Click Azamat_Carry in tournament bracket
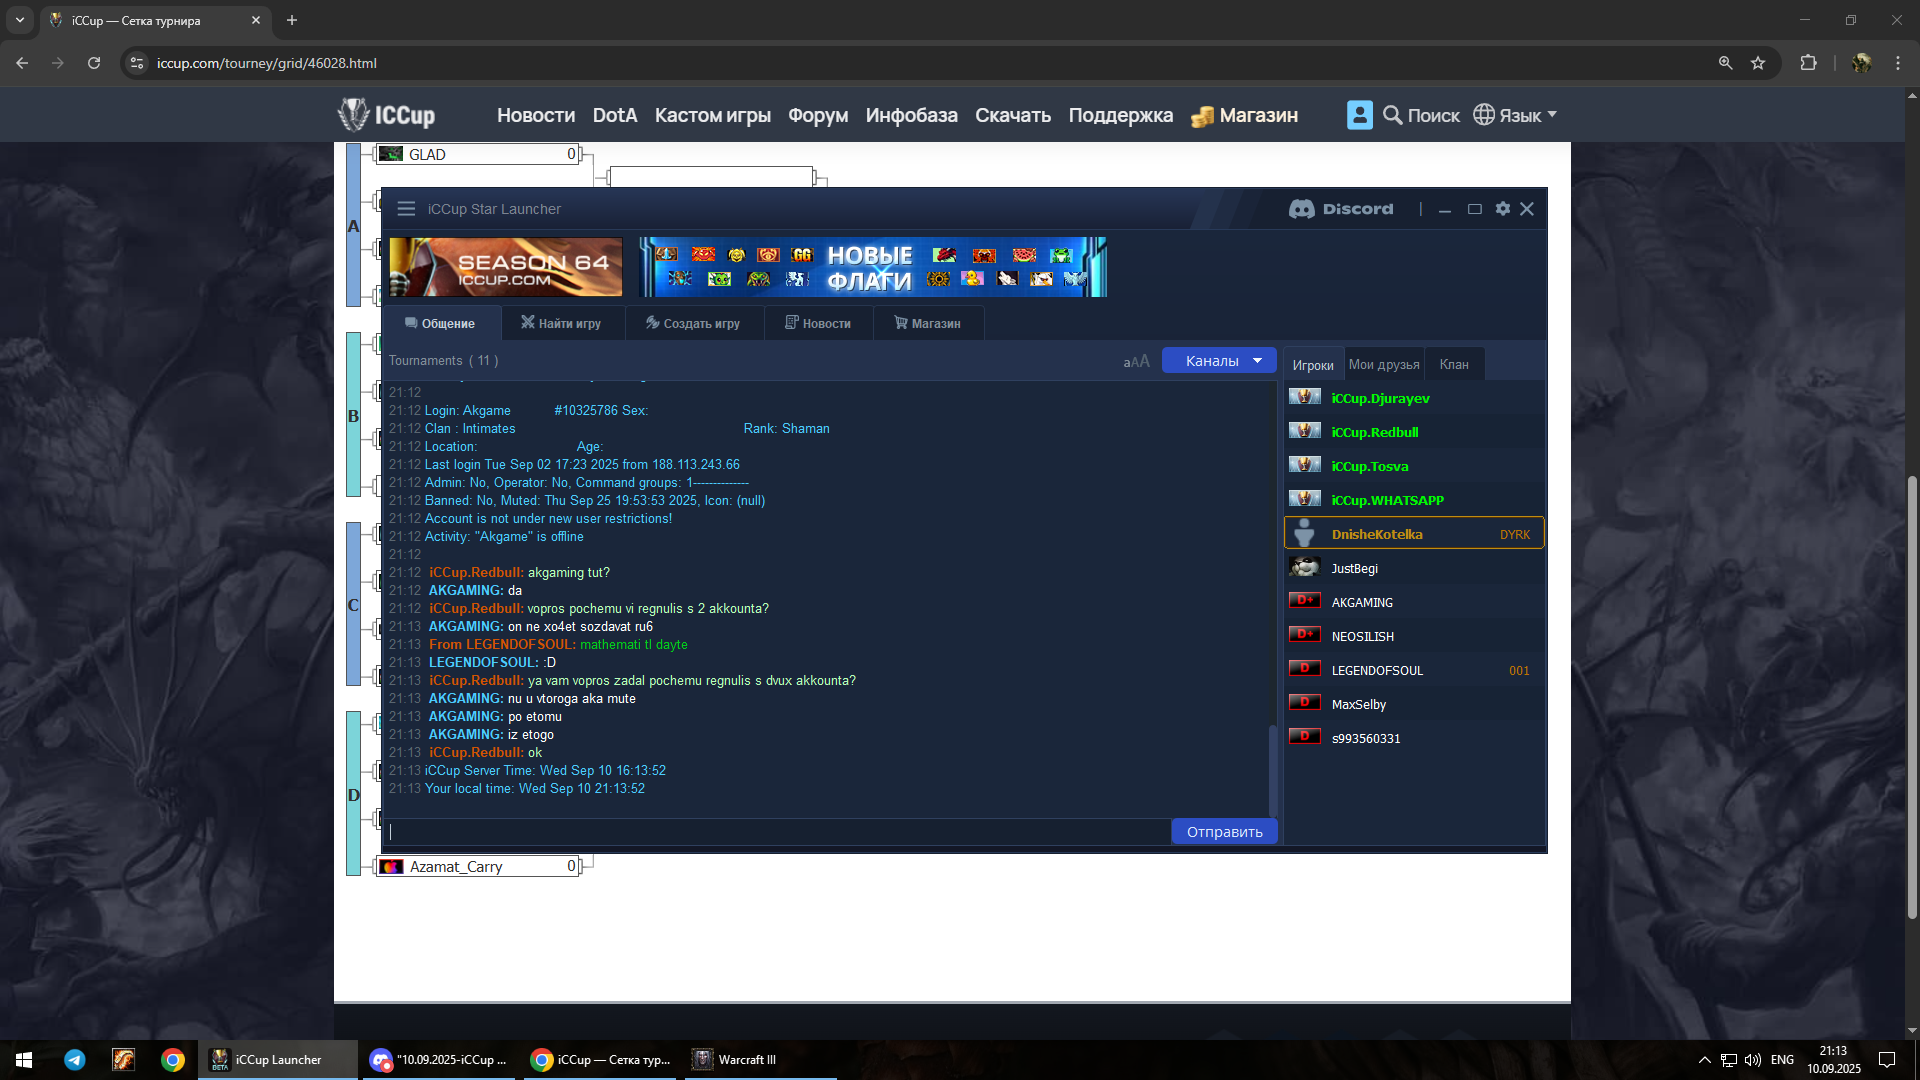Screen dimensions: 1920x1080 (x=477, y=867)
